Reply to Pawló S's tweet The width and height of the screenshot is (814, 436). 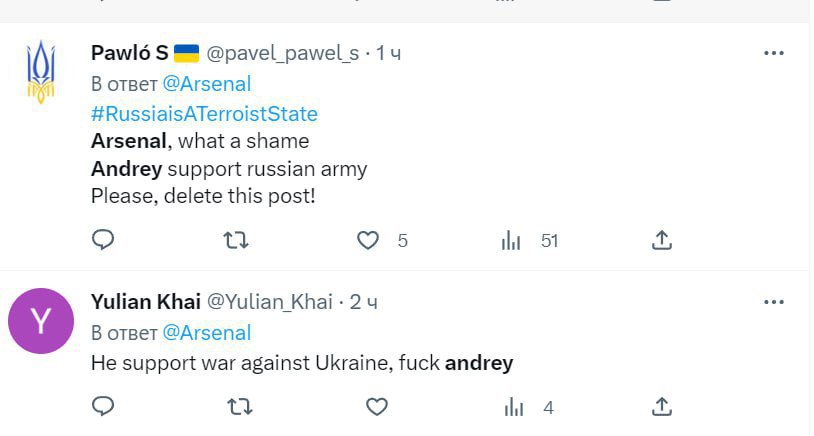pyautogui.click(x=103, y=240)
